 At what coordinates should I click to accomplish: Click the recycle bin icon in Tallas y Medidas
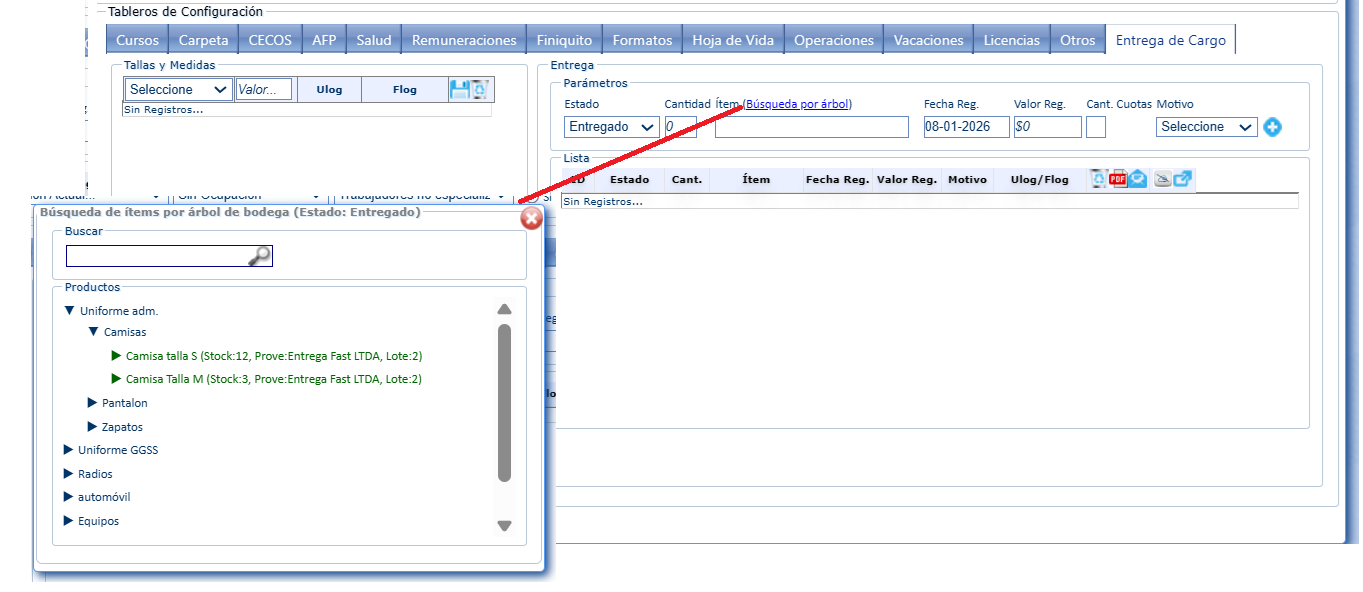pyautogui.click(x=481, y=90)
